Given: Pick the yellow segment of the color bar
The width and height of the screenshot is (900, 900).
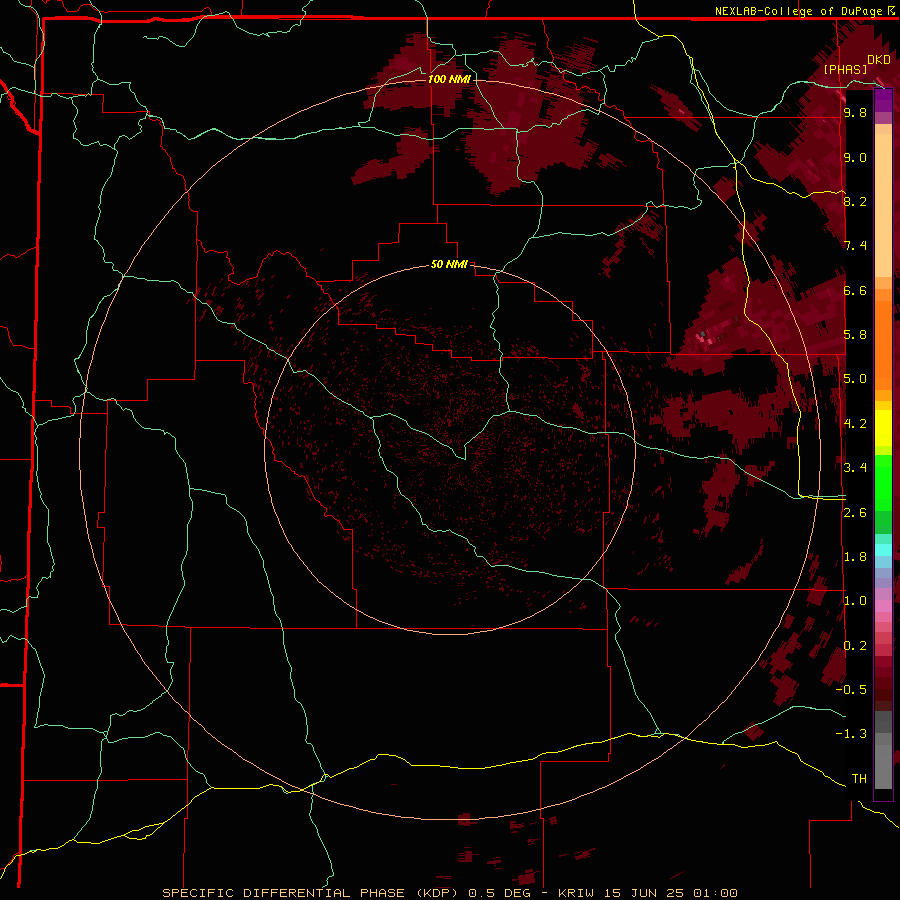Looking at the screenshot, I should (x=883, y=428).
